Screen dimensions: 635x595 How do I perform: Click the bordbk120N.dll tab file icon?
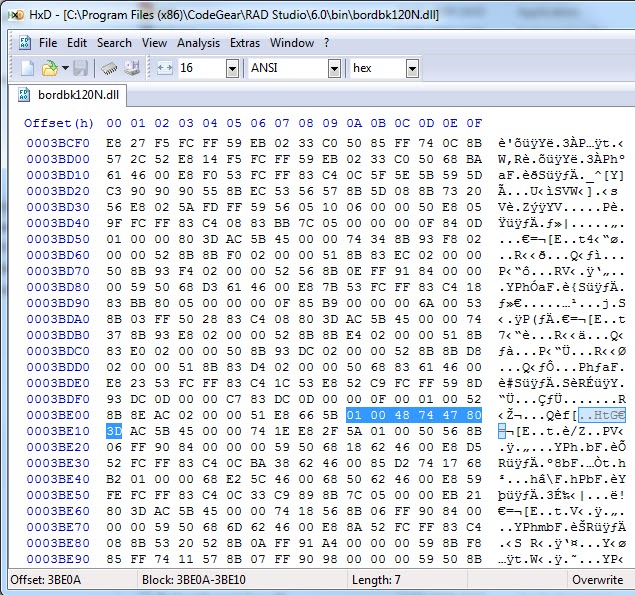(x=24, y=95)
